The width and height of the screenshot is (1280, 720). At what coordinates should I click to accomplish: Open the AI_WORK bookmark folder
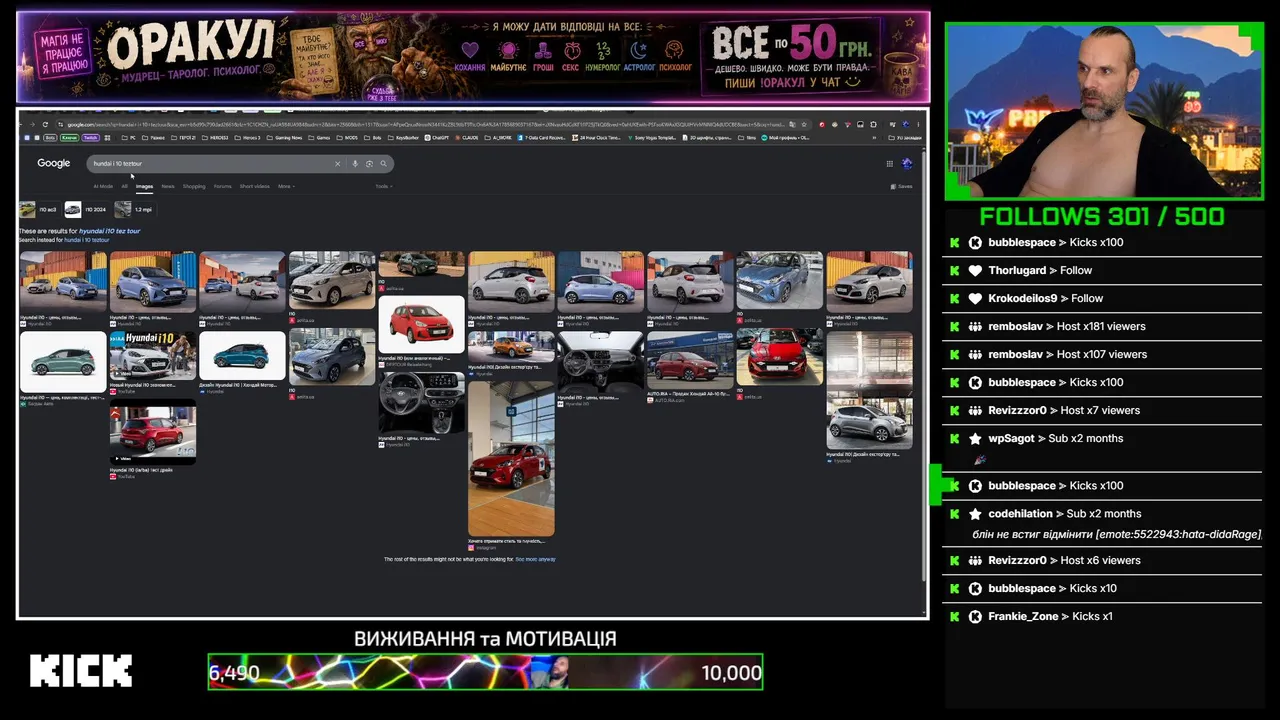pos(497,138)
